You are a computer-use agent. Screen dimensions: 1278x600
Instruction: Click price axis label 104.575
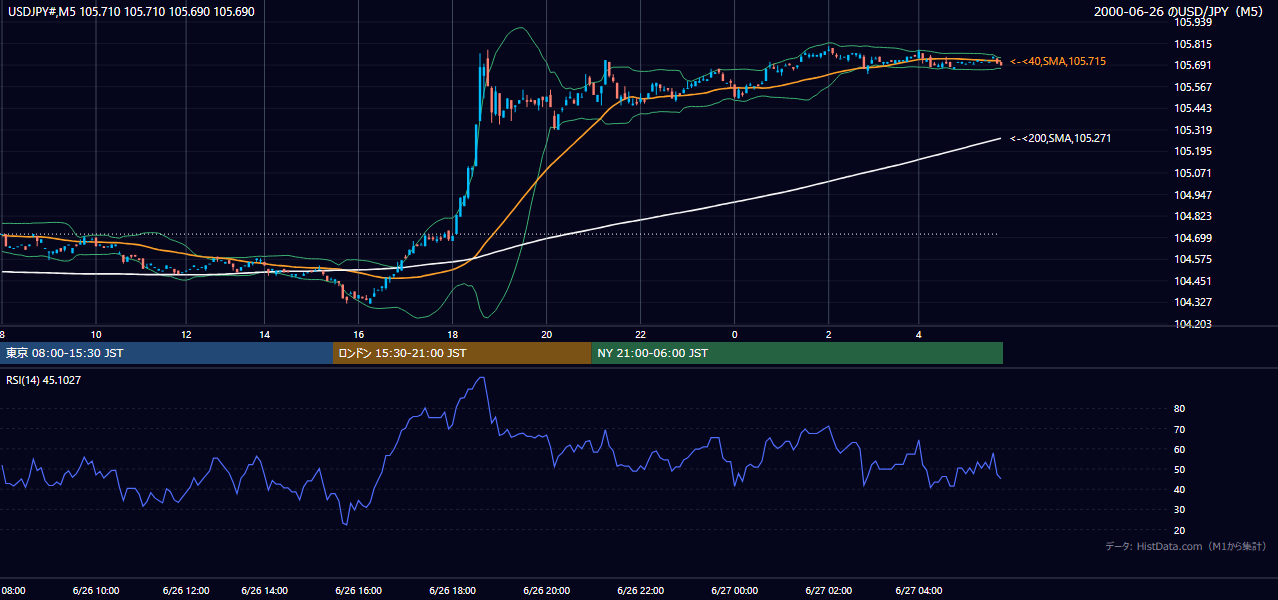[x=1193, y=259]
